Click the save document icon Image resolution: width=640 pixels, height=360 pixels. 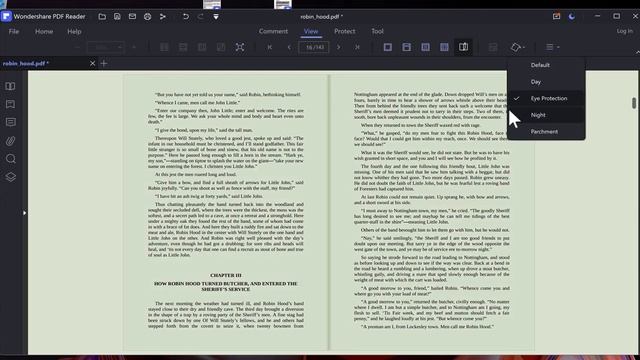pos(117,17)
